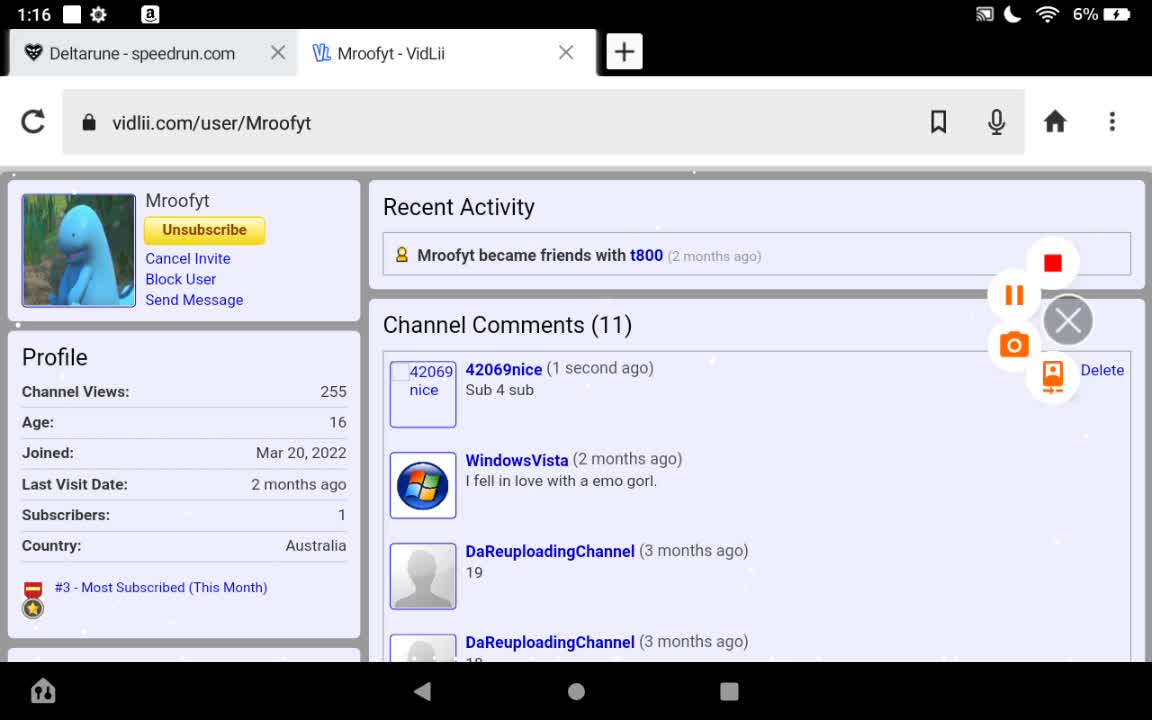Select the Channel Views value 255
1152x720 pixels.
333,392
